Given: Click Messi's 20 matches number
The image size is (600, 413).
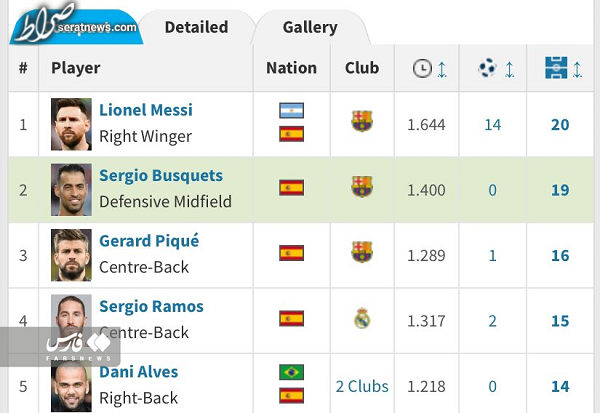Looking at the screenshot, I should pyautogui.click(x=560, y=125).
